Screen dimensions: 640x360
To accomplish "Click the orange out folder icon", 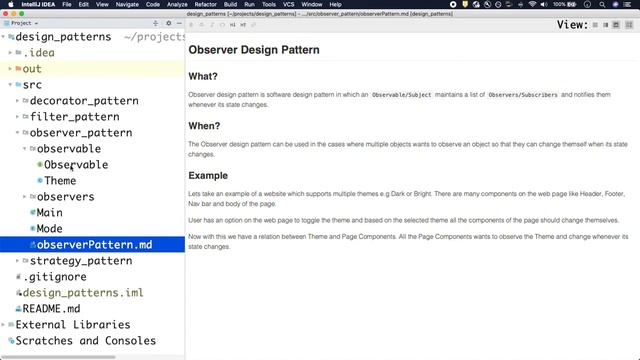I will pyautogui.click(x=18, y=69).
